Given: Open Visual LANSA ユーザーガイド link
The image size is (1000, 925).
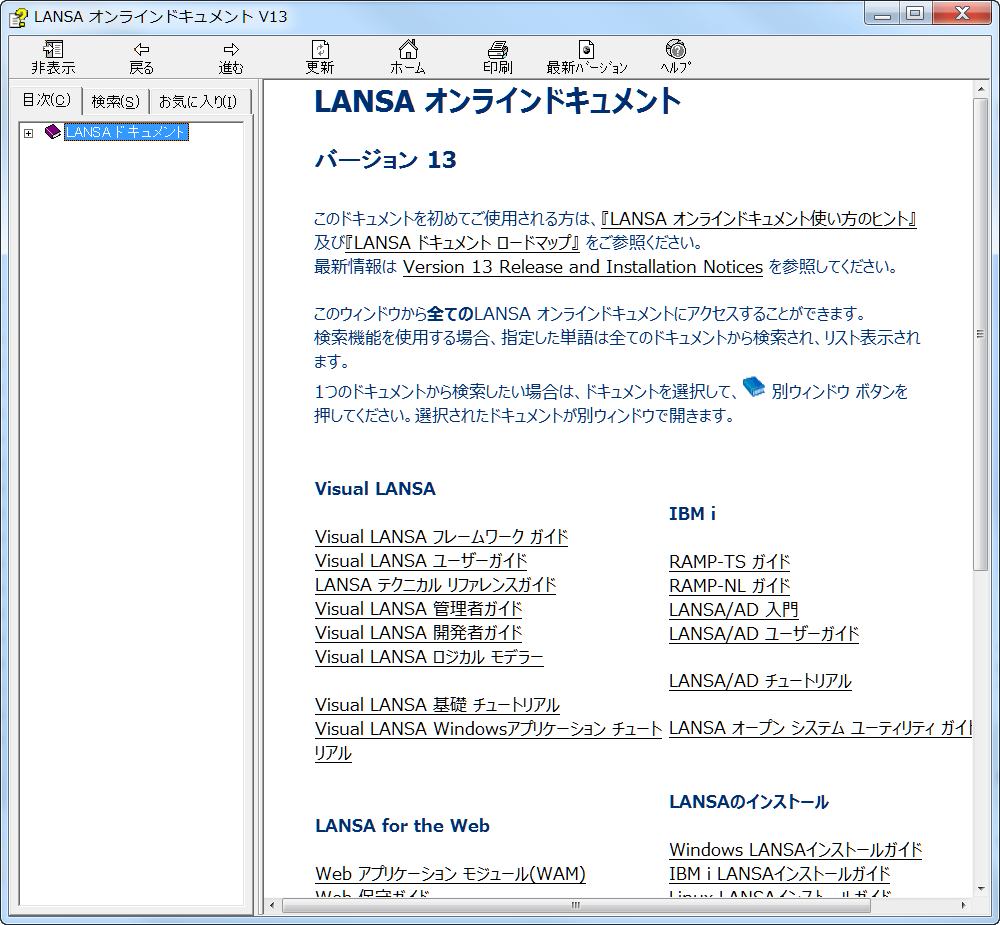Looking at the screenshot, I should click(x=421, y=561).
